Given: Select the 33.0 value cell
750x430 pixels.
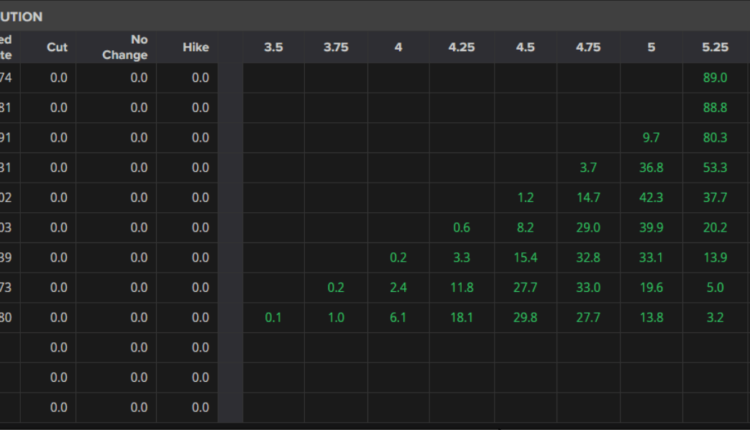Looking at the screenshot, I should tap(589, 288).
